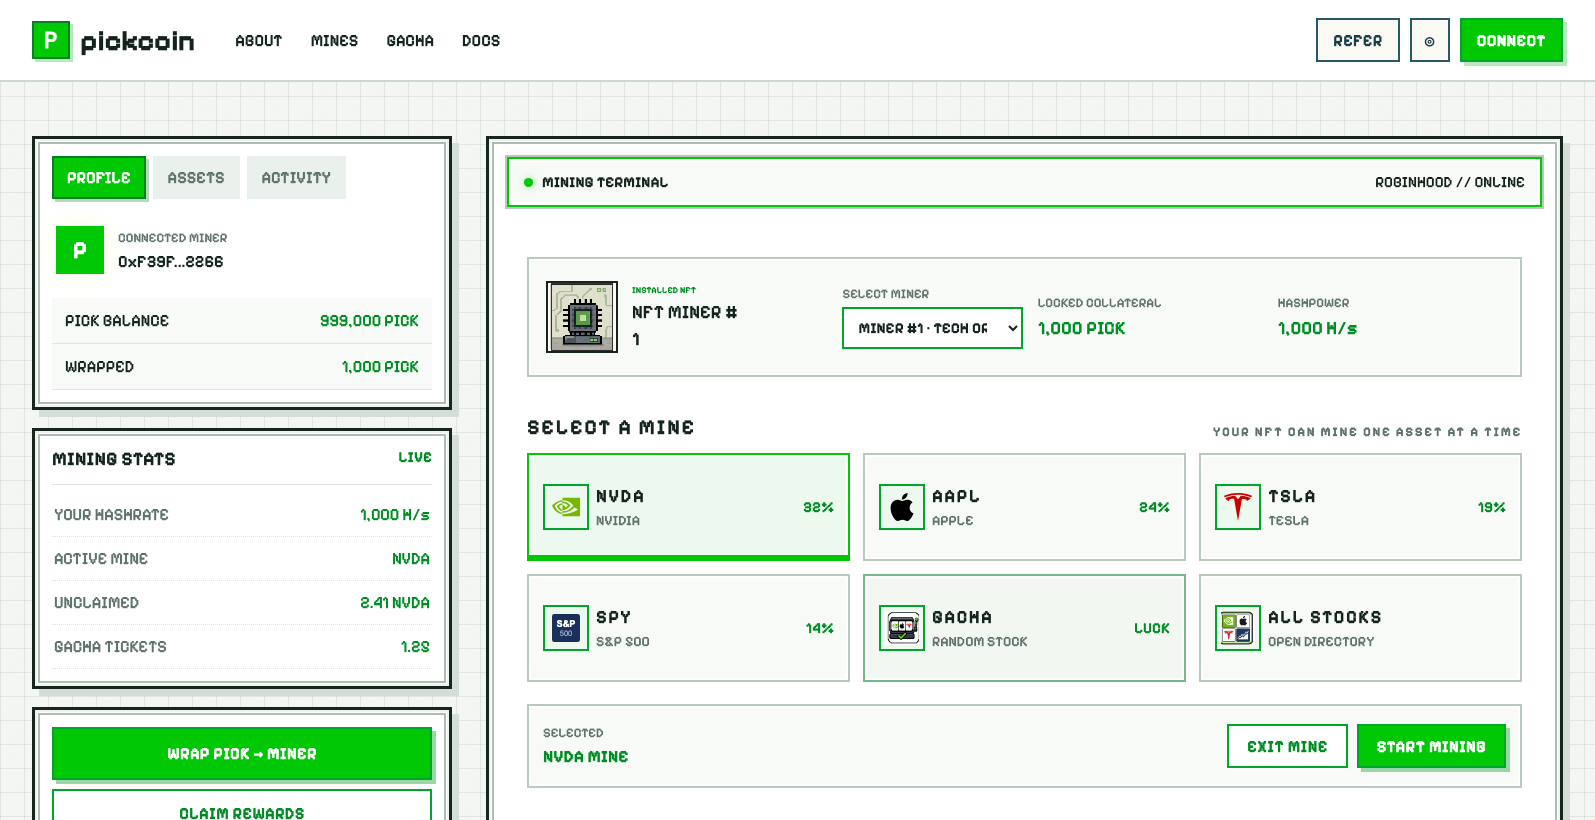Select the TSLA mine card
Viewport: 1595px width, 820px height.
click(1360, 507)
